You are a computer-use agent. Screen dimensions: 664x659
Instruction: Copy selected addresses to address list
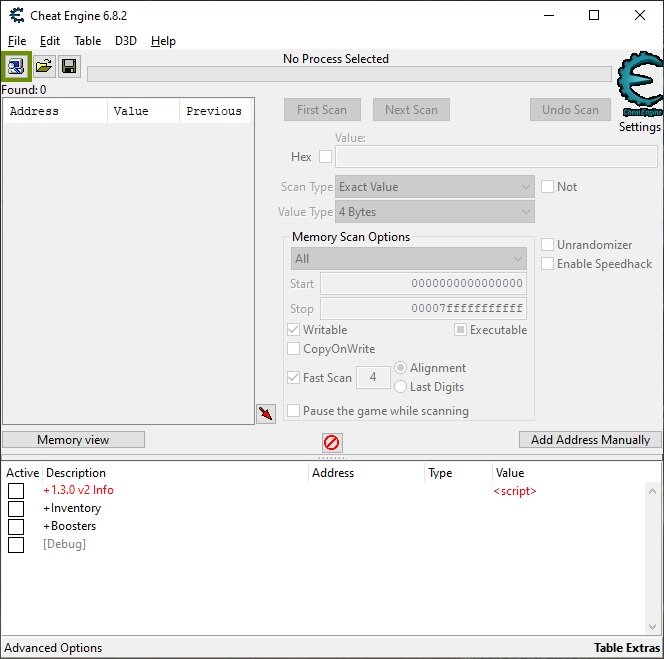point(266,413)
